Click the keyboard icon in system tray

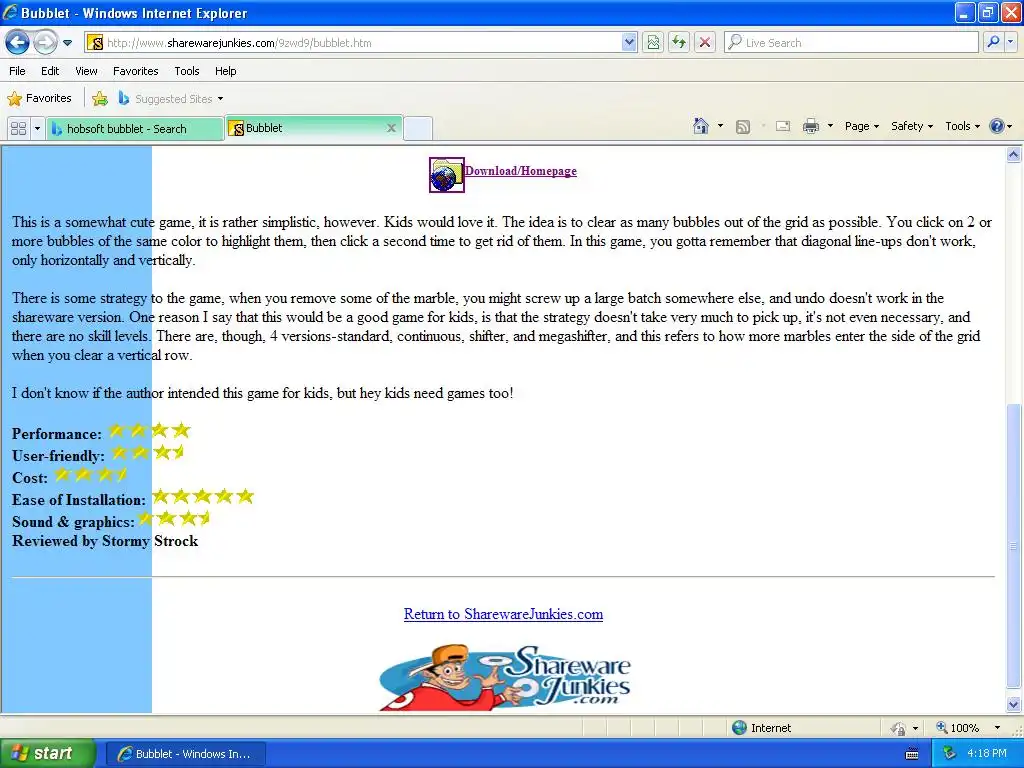912,754
